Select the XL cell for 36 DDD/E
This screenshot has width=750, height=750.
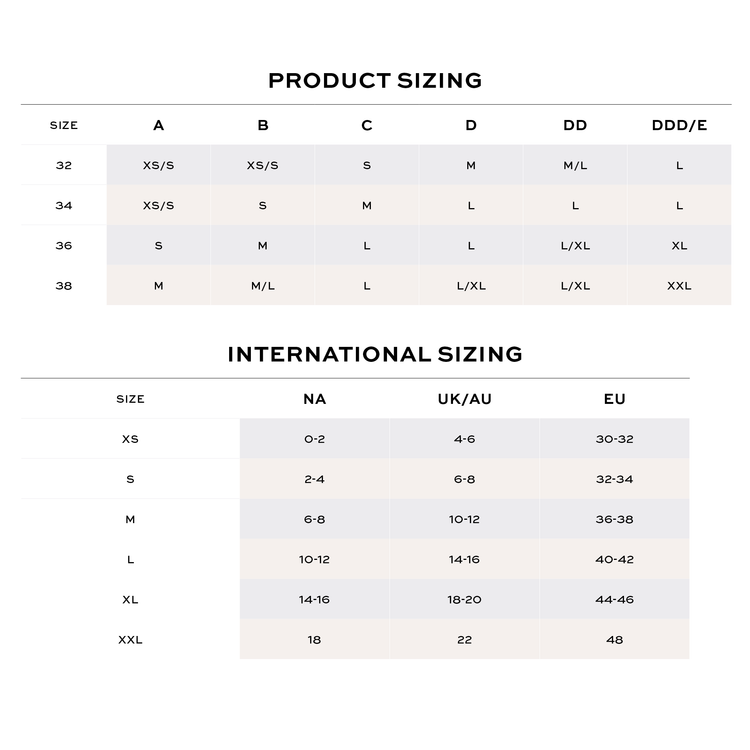[x=679, y=245]
